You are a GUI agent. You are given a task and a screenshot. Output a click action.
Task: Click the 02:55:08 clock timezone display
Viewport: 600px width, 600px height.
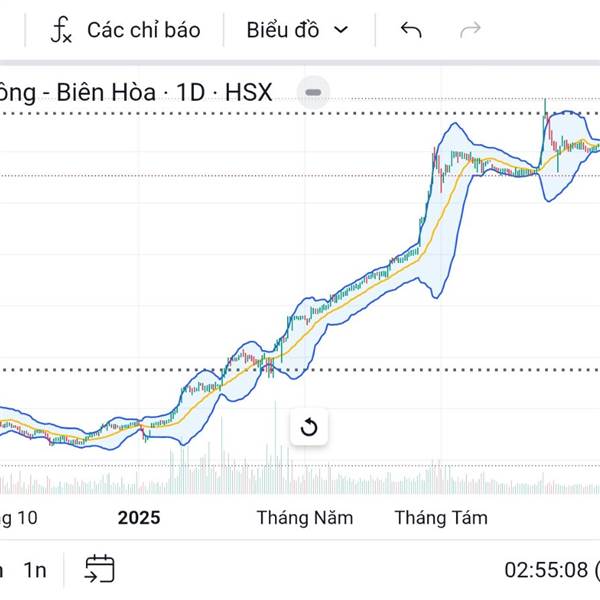pyautogui.click(x=545, y=570)
